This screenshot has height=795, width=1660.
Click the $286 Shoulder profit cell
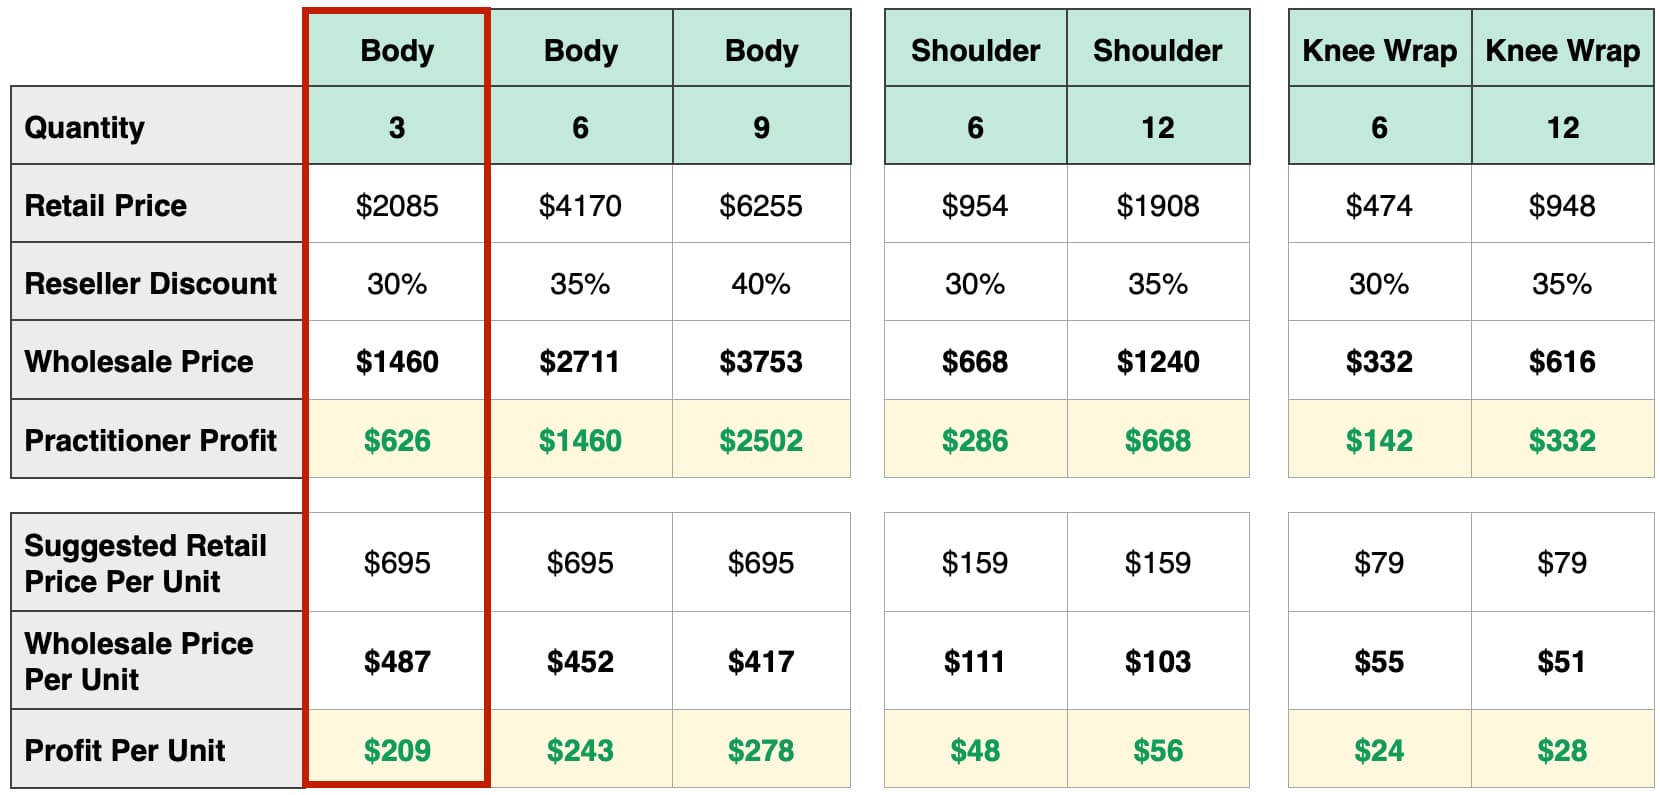click(x=975, y=440)
